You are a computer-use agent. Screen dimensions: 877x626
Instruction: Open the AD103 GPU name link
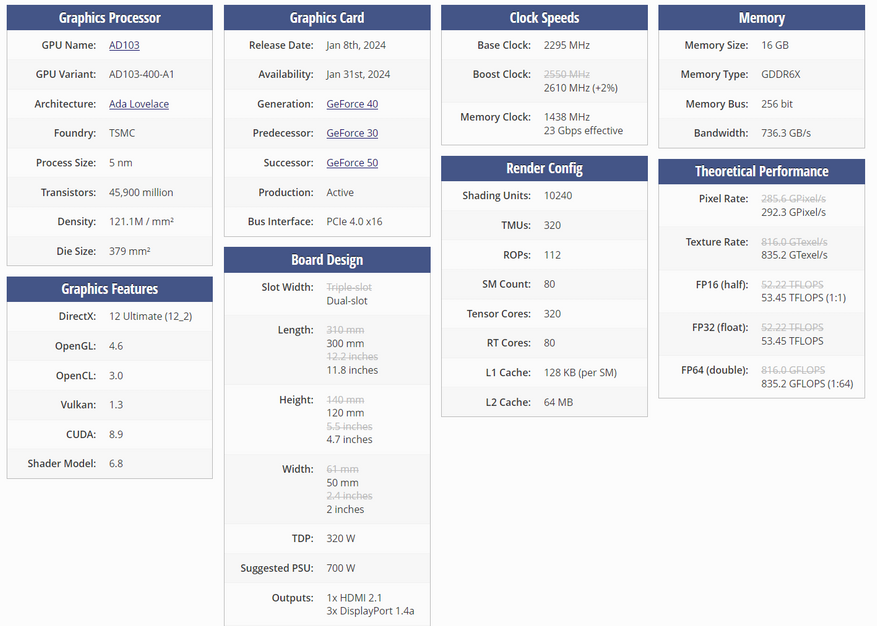point(124,45)
